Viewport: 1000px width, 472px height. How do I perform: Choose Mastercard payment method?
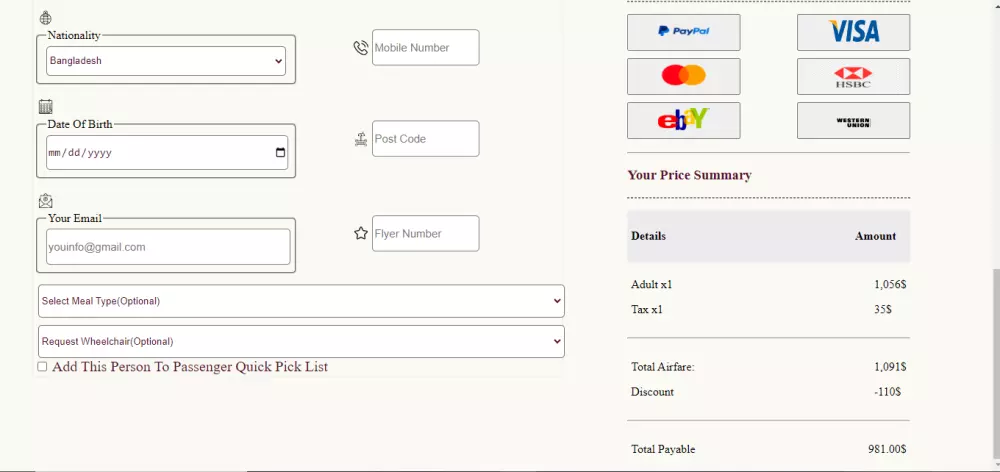(684, 76)
